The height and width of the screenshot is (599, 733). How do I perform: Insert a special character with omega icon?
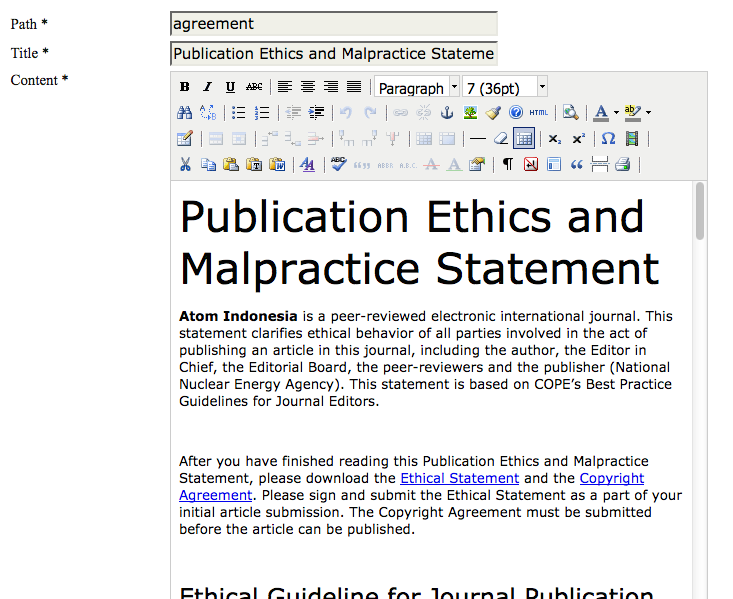click(608, 139)
